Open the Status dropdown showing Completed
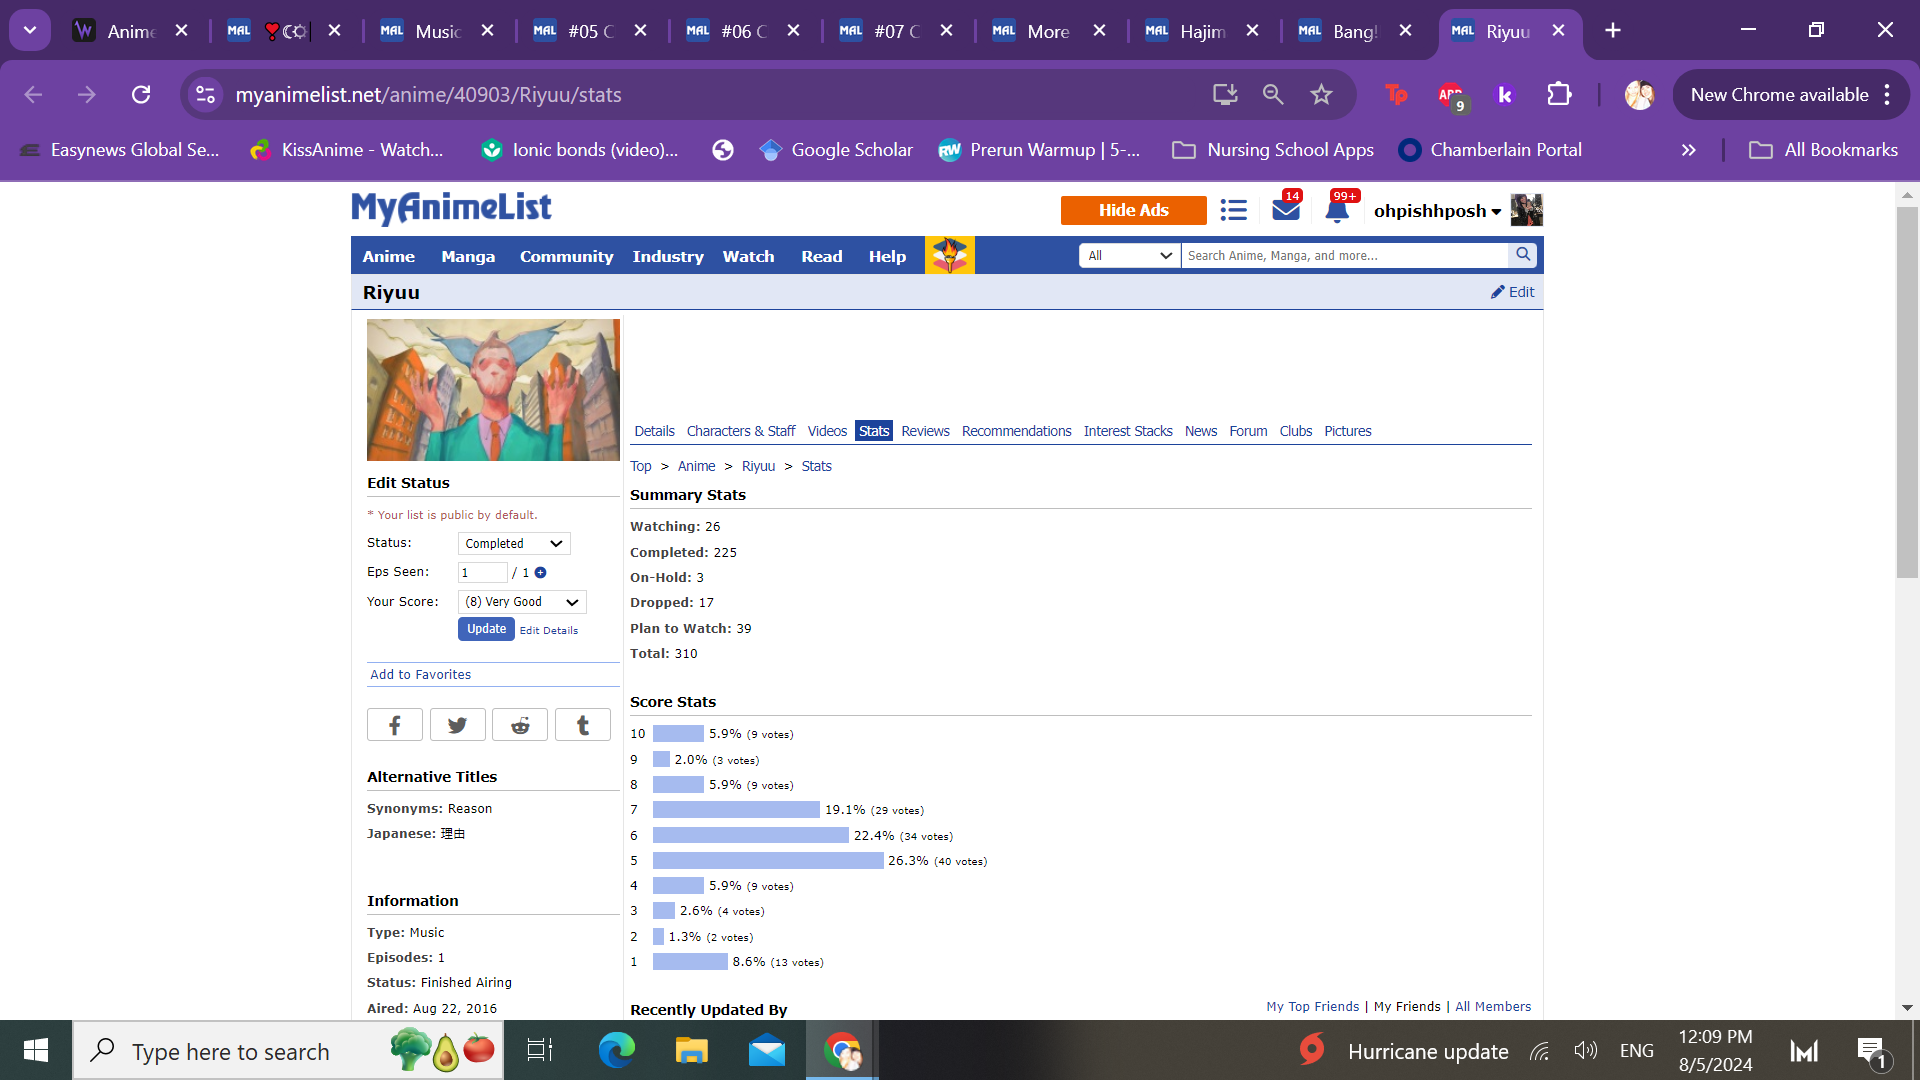Image resolution: width=1920 pixels, height=1080 pixels. pyautogui.click(x=514, y=544)
